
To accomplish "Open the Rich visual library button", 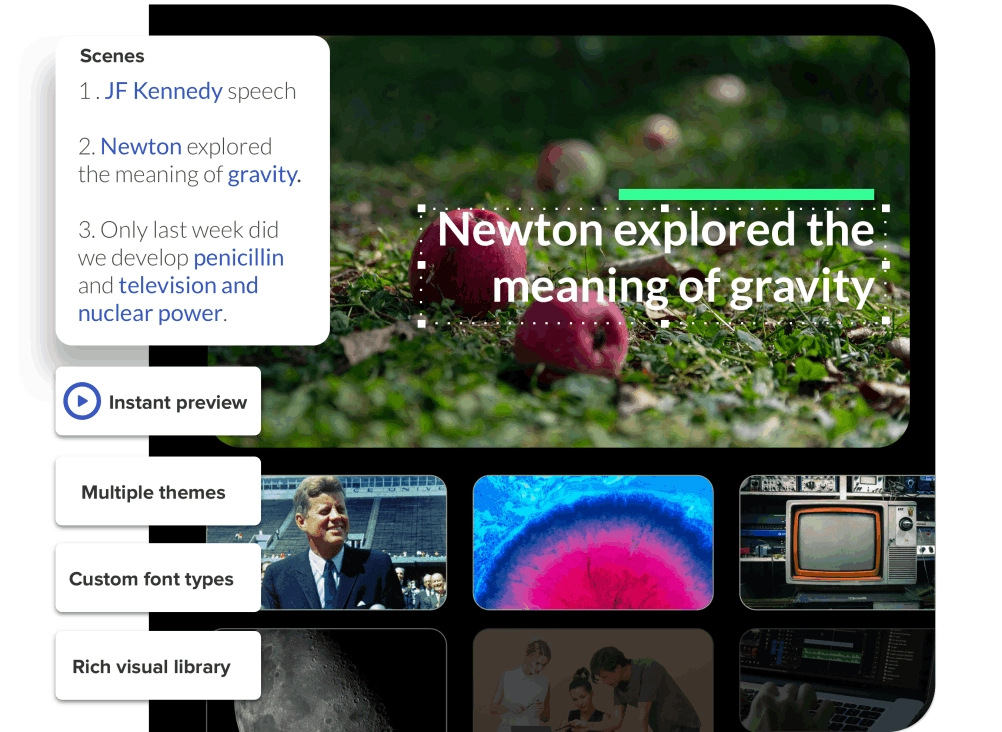I will click(x=150, y=665).
